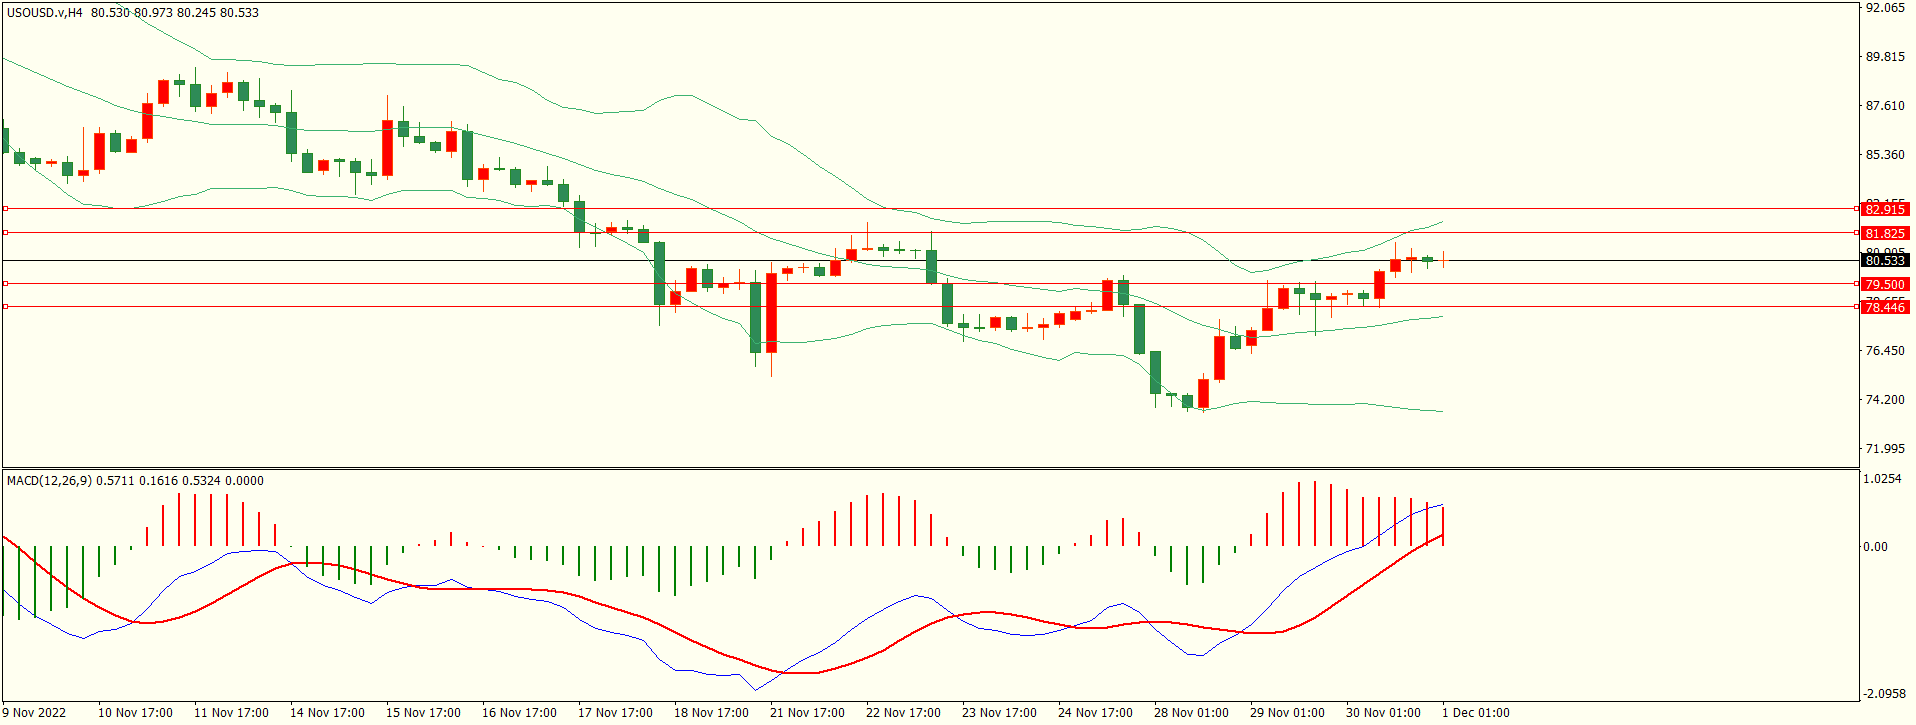The height and width of the screenshot is (725, 1916).
Task: Click the 30 Nov 01:00 date label
Action: pos(1383,713)
